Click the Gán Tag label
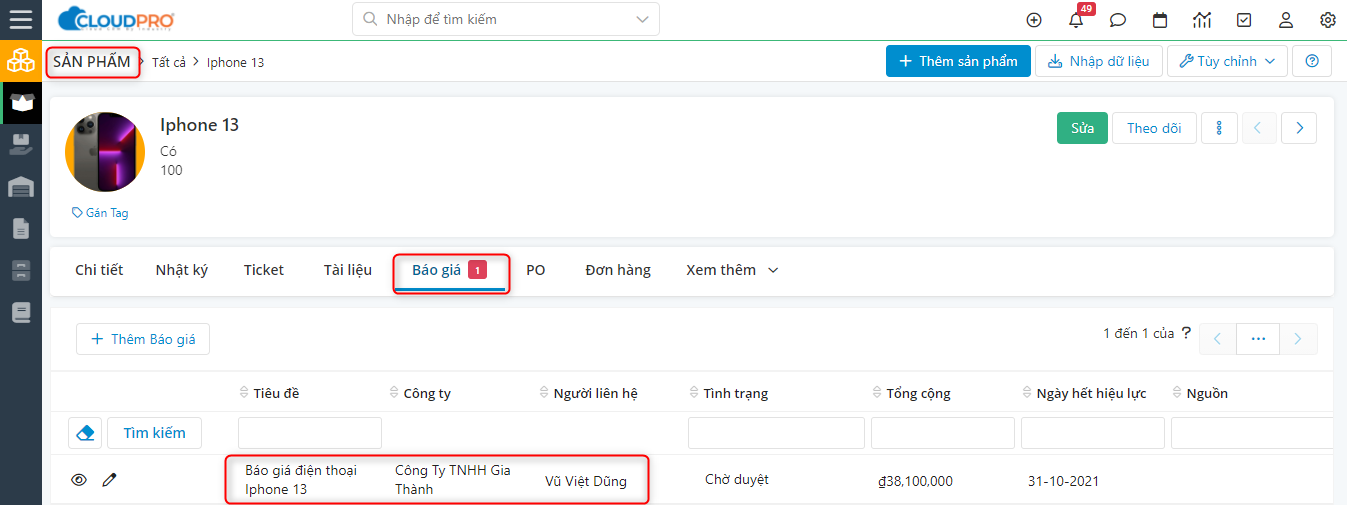Viewport: 1347px width, 505px height. 100,213
